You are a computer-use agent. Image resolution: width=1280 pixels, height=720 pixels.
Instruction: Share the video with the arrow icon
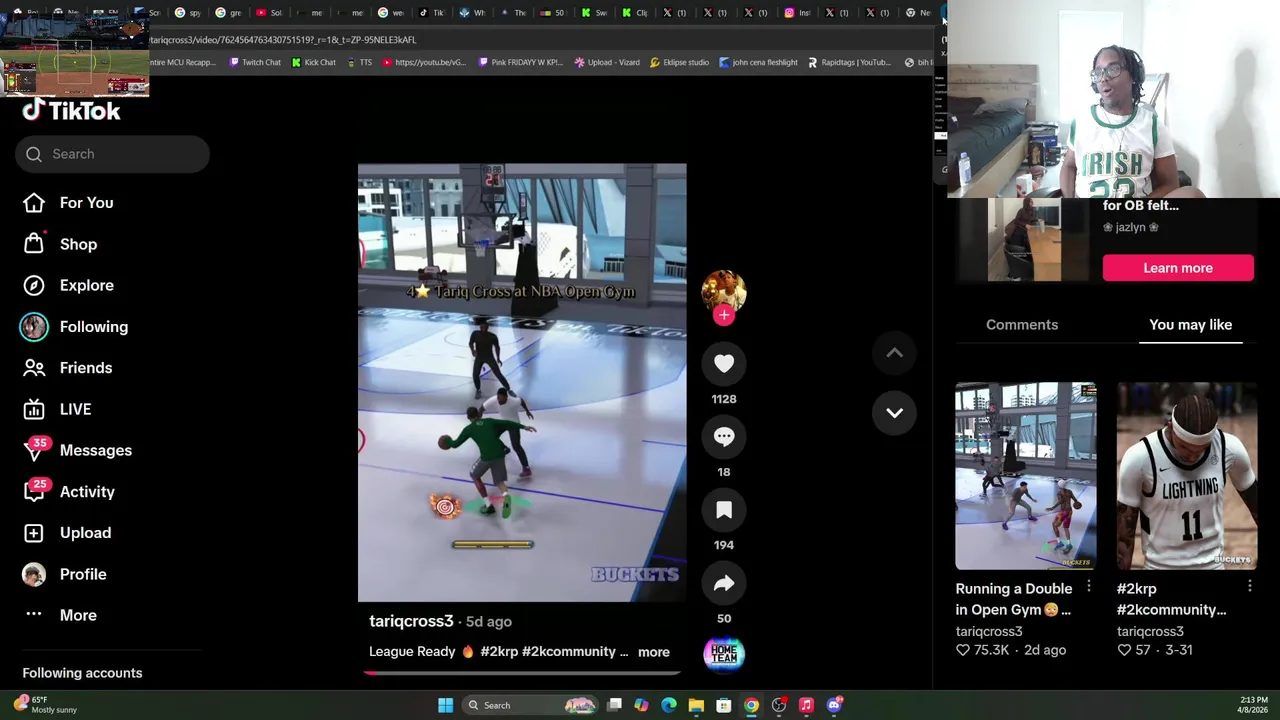724,583
